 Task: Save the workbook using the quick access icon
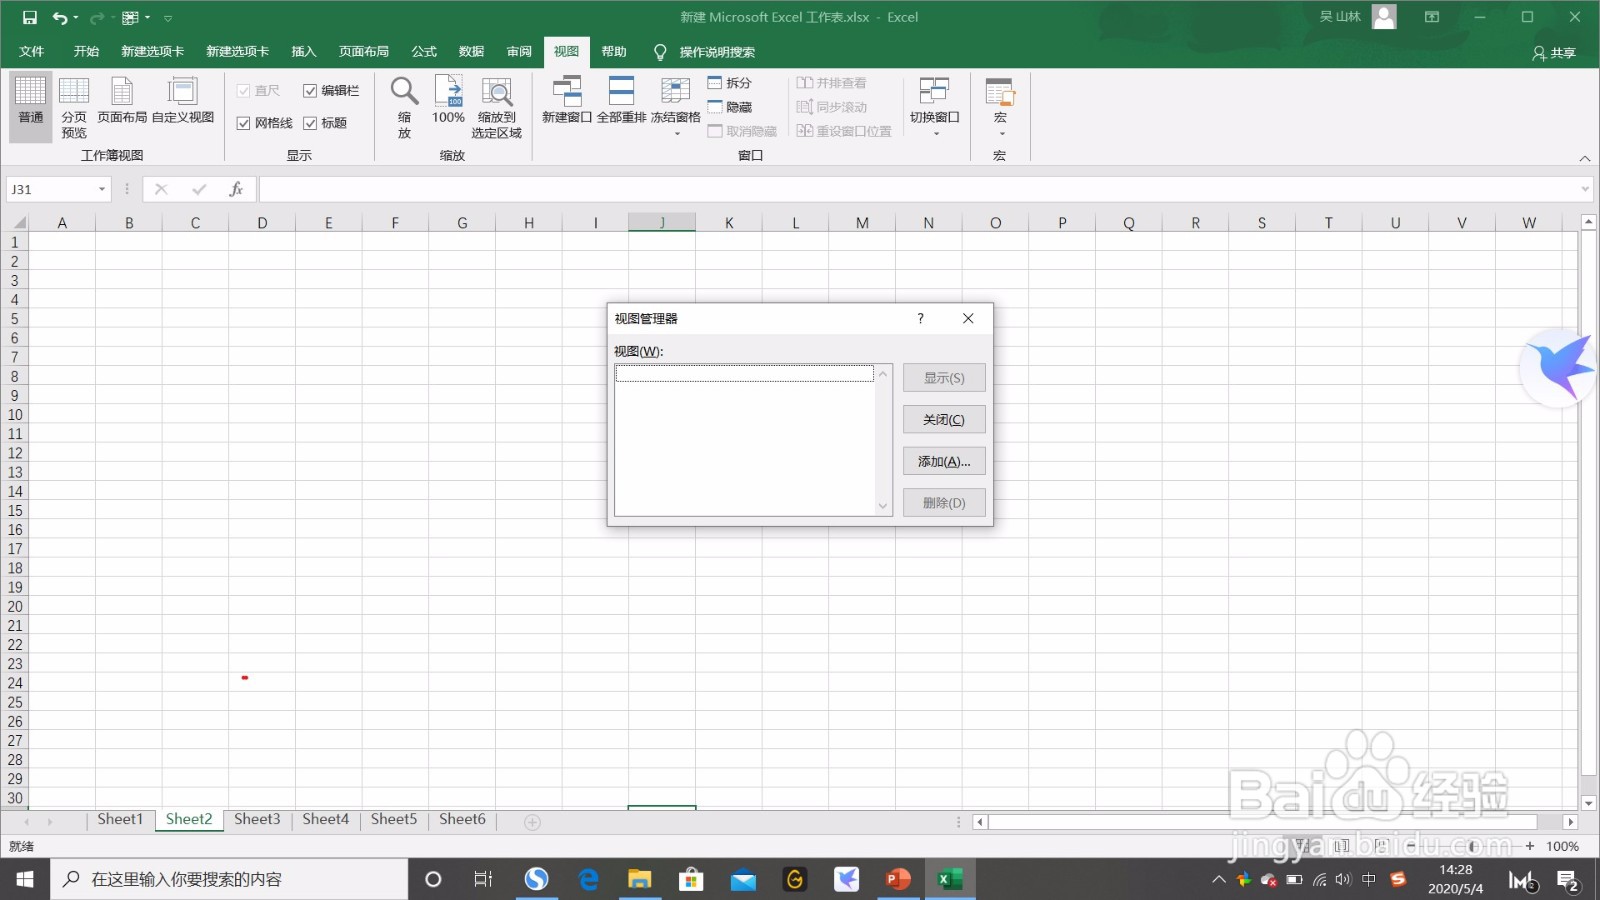point(30,17)
